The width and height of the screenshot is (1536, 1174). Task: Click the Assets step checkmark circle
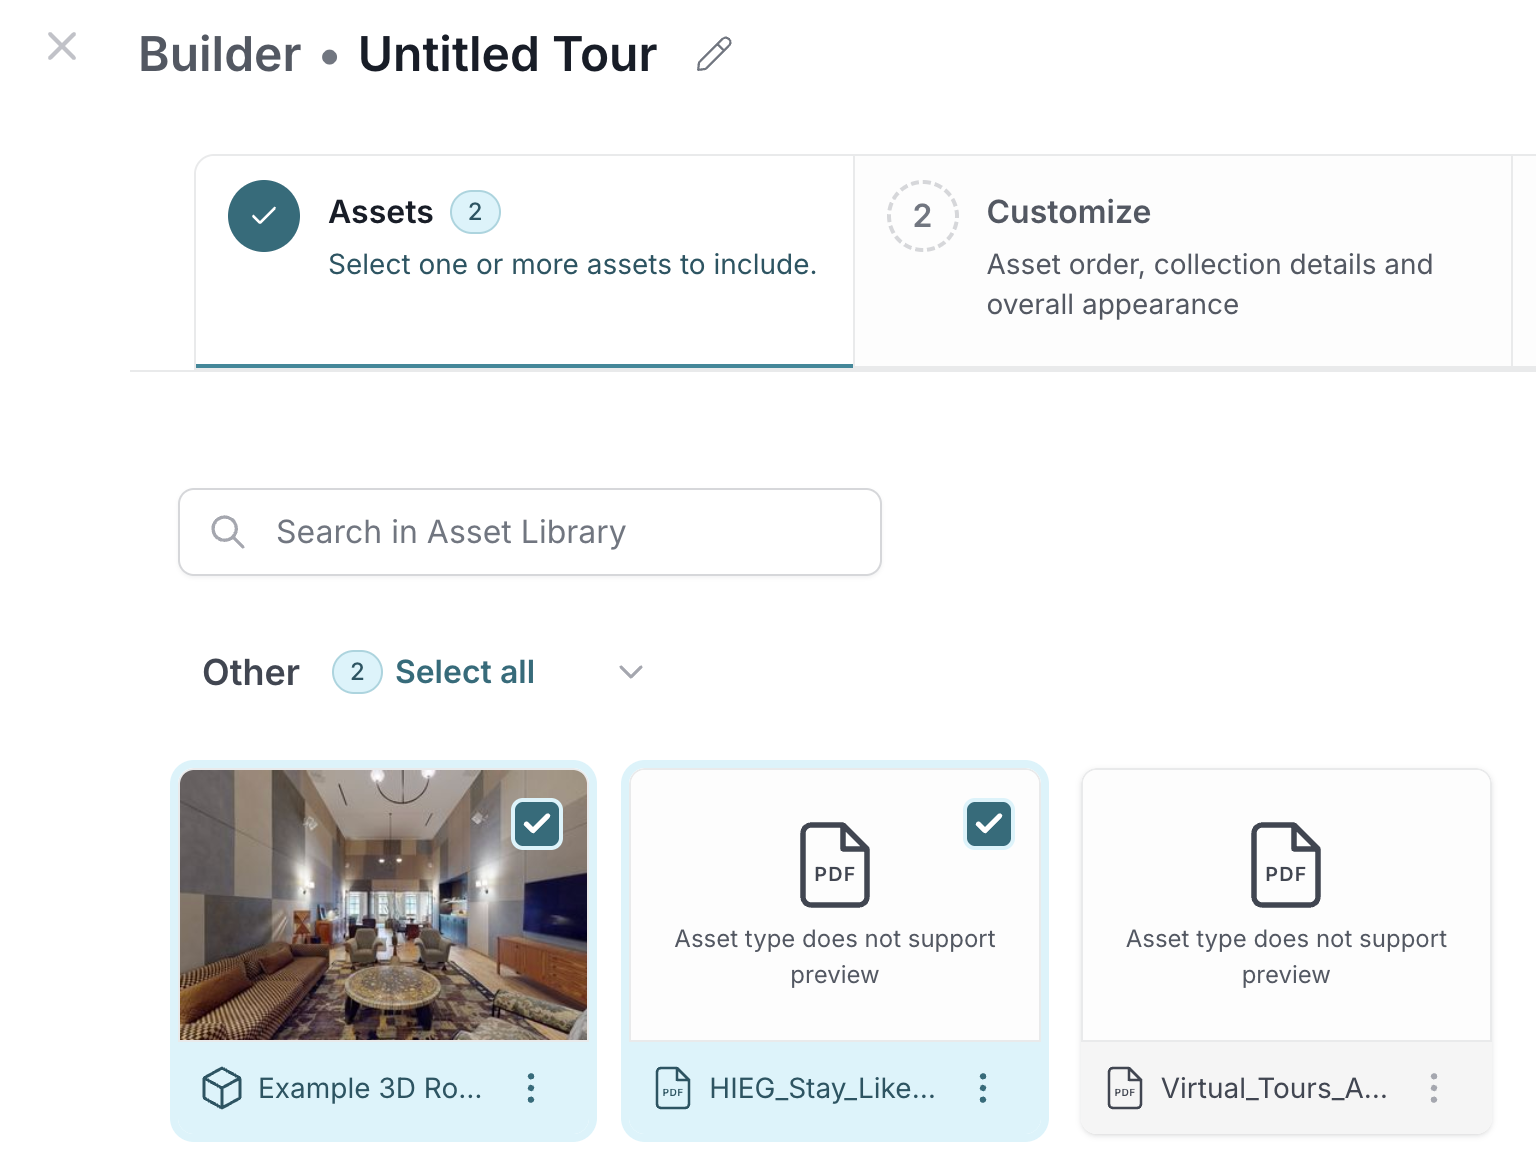click(x=264, y=216)
